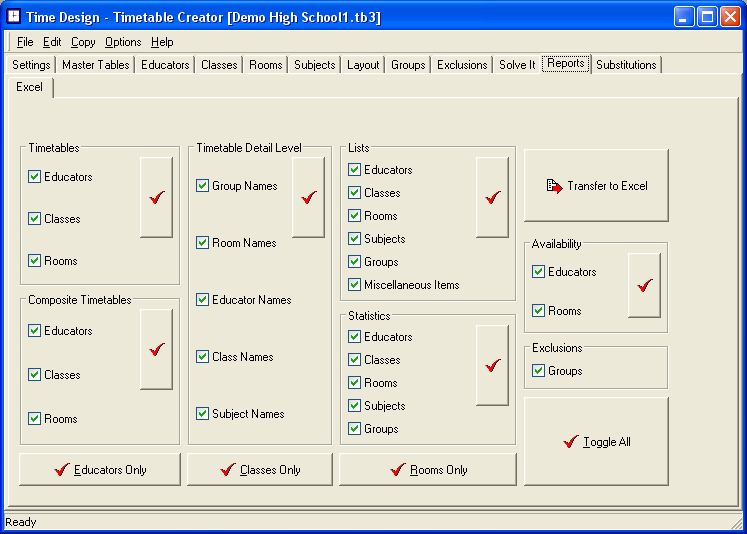Click the red checkmark button in Timetables group
This screenshot has width=747, height=534.
point(156,197)
